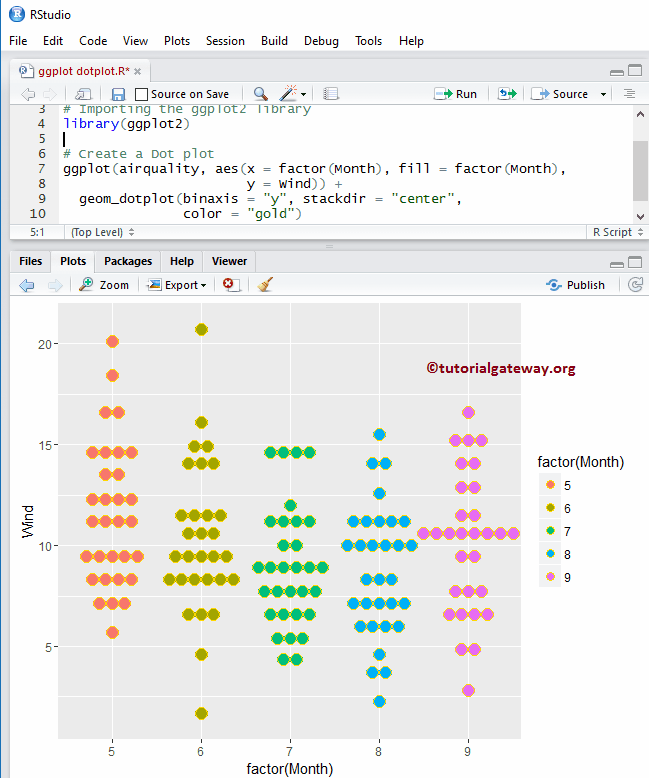649x778 pixels.
Task: Click legend swatch for month 7
Action: 550,531
